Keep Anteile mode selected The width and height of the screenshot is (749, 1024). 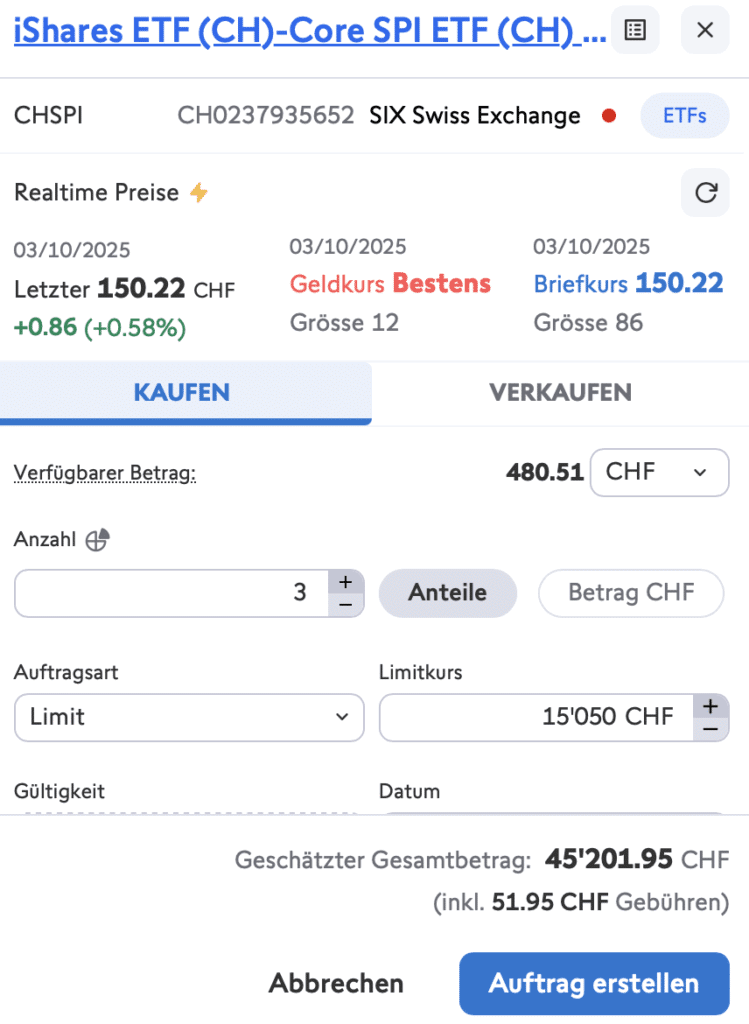[447, 593]
